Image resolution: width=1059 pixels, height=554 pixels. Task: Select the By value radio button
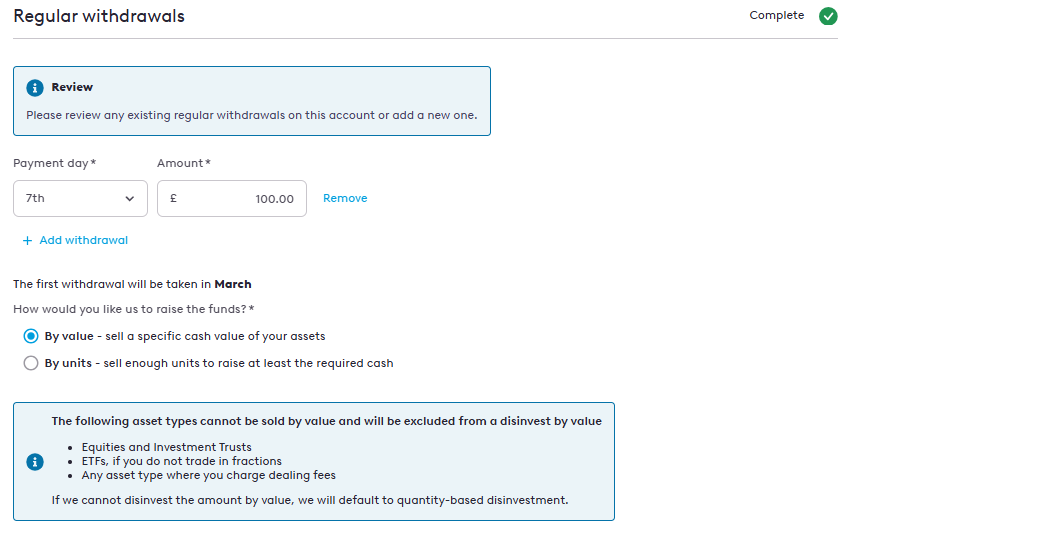[x=31, y=336]
